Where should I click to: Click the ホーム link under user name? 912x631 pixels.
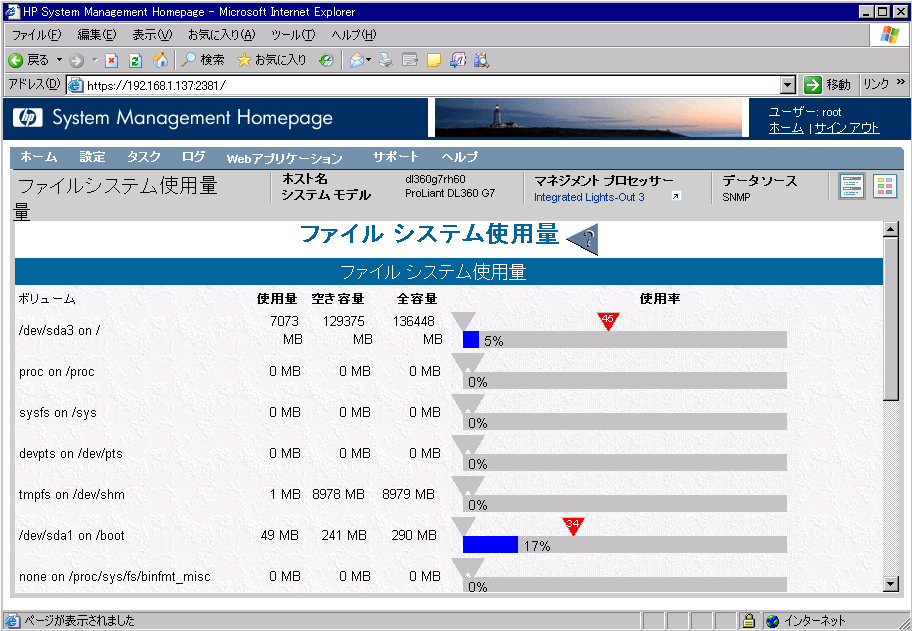pos(786,128)
